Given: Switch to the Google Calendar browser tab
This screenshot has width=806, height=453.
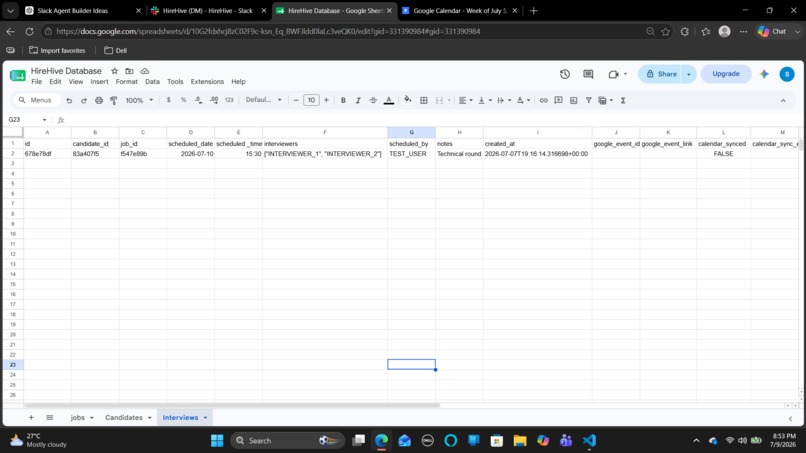Looking at the screenshot, I should (x=460, y=10).
